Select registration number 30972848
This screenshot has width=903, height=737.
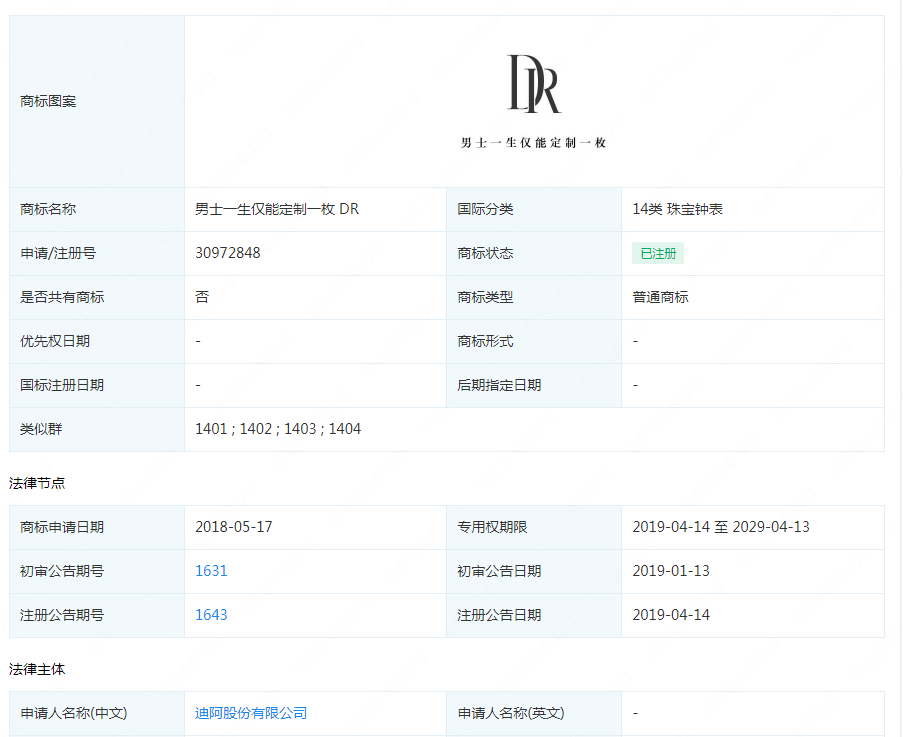228,253
